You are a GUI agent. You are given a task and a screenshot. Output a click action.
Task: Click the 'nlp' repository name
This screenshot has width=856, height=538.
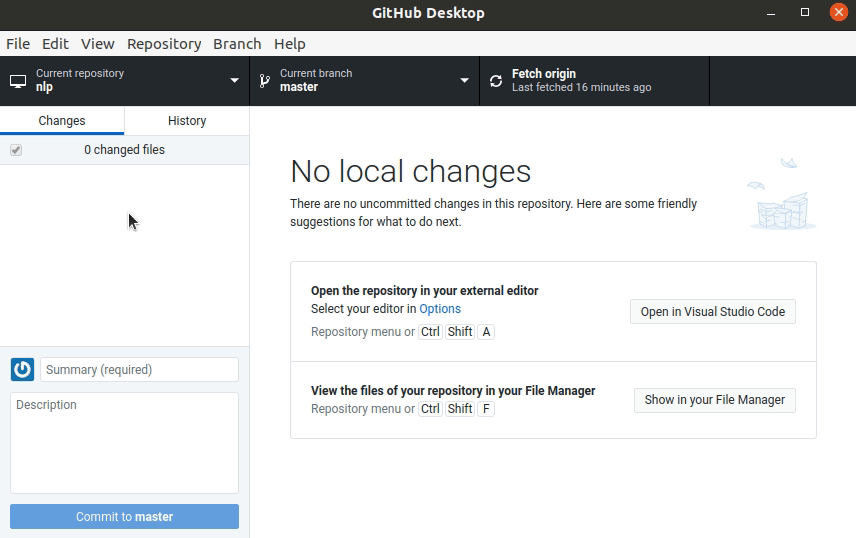[44, 87]
